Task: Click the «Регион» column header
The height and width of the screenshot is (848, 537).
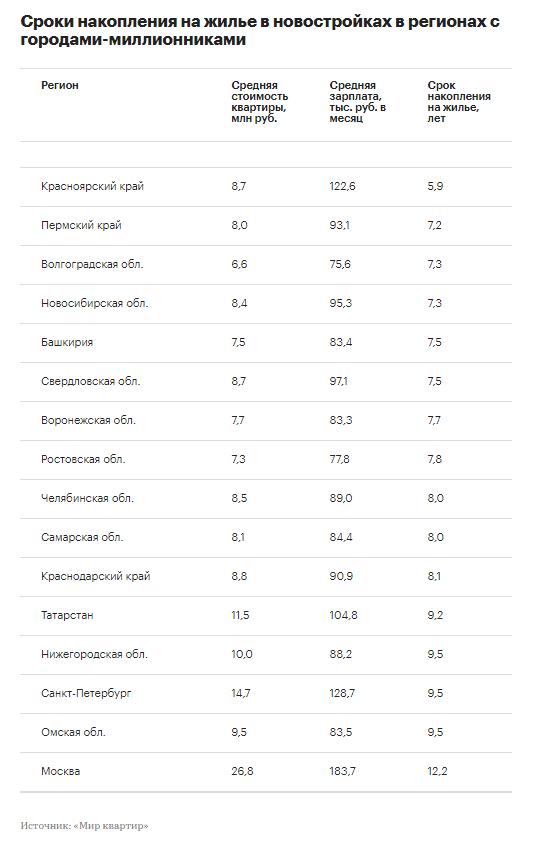Action: 59,85
